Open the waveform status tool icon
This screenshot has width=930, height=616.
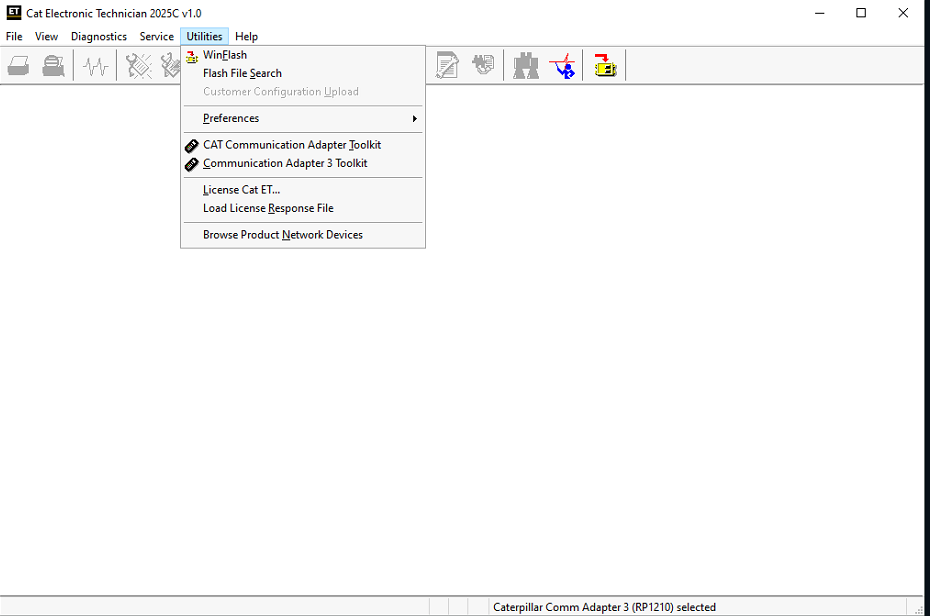[x=95, y=65]
